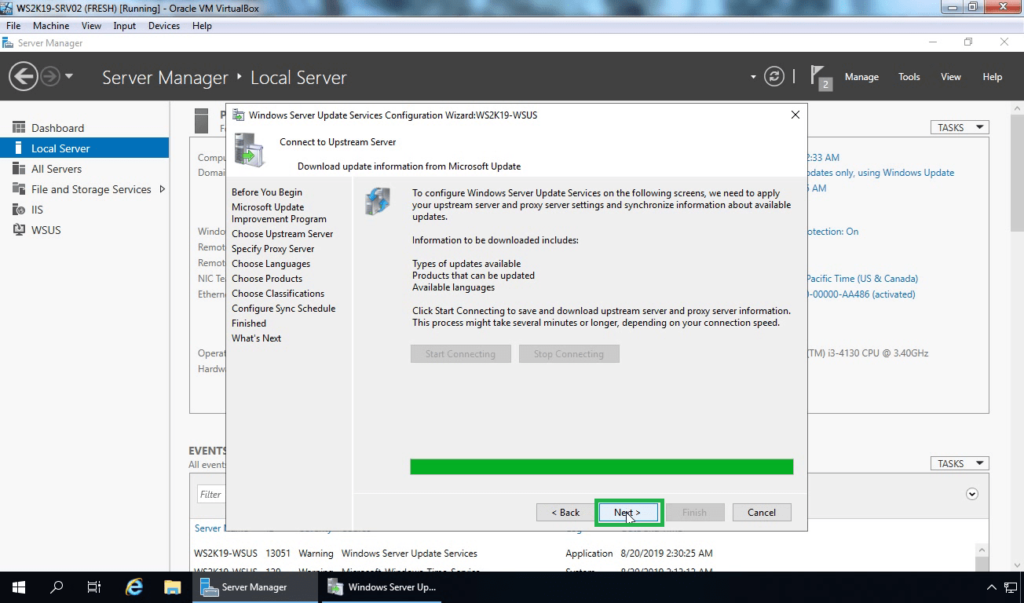The width and height of the screenshot is (1024, 603).
Task: Open the Manage menu
Action: tap(861, 76)
